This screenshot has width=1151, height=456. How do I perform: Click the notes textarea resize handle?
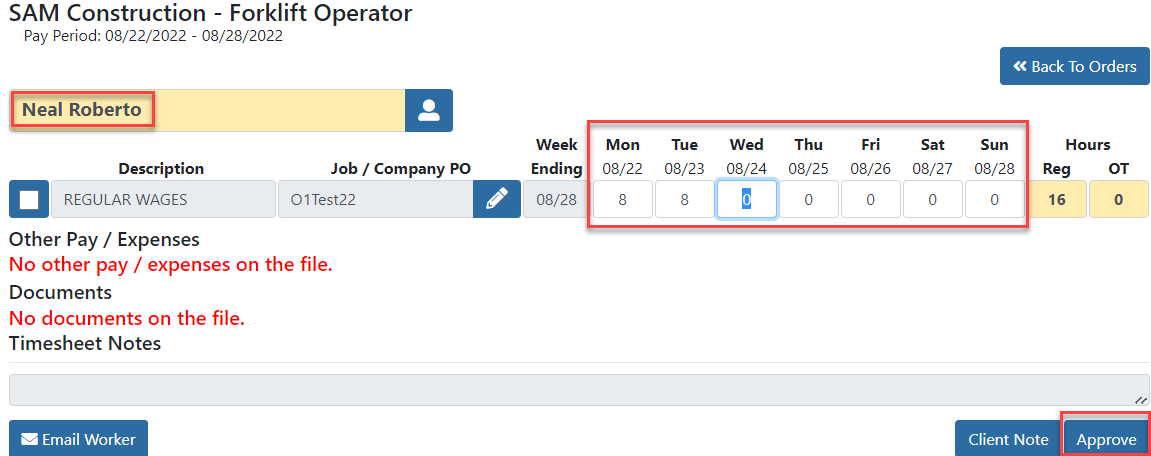pyautogui.click(x=1140, y=399)
